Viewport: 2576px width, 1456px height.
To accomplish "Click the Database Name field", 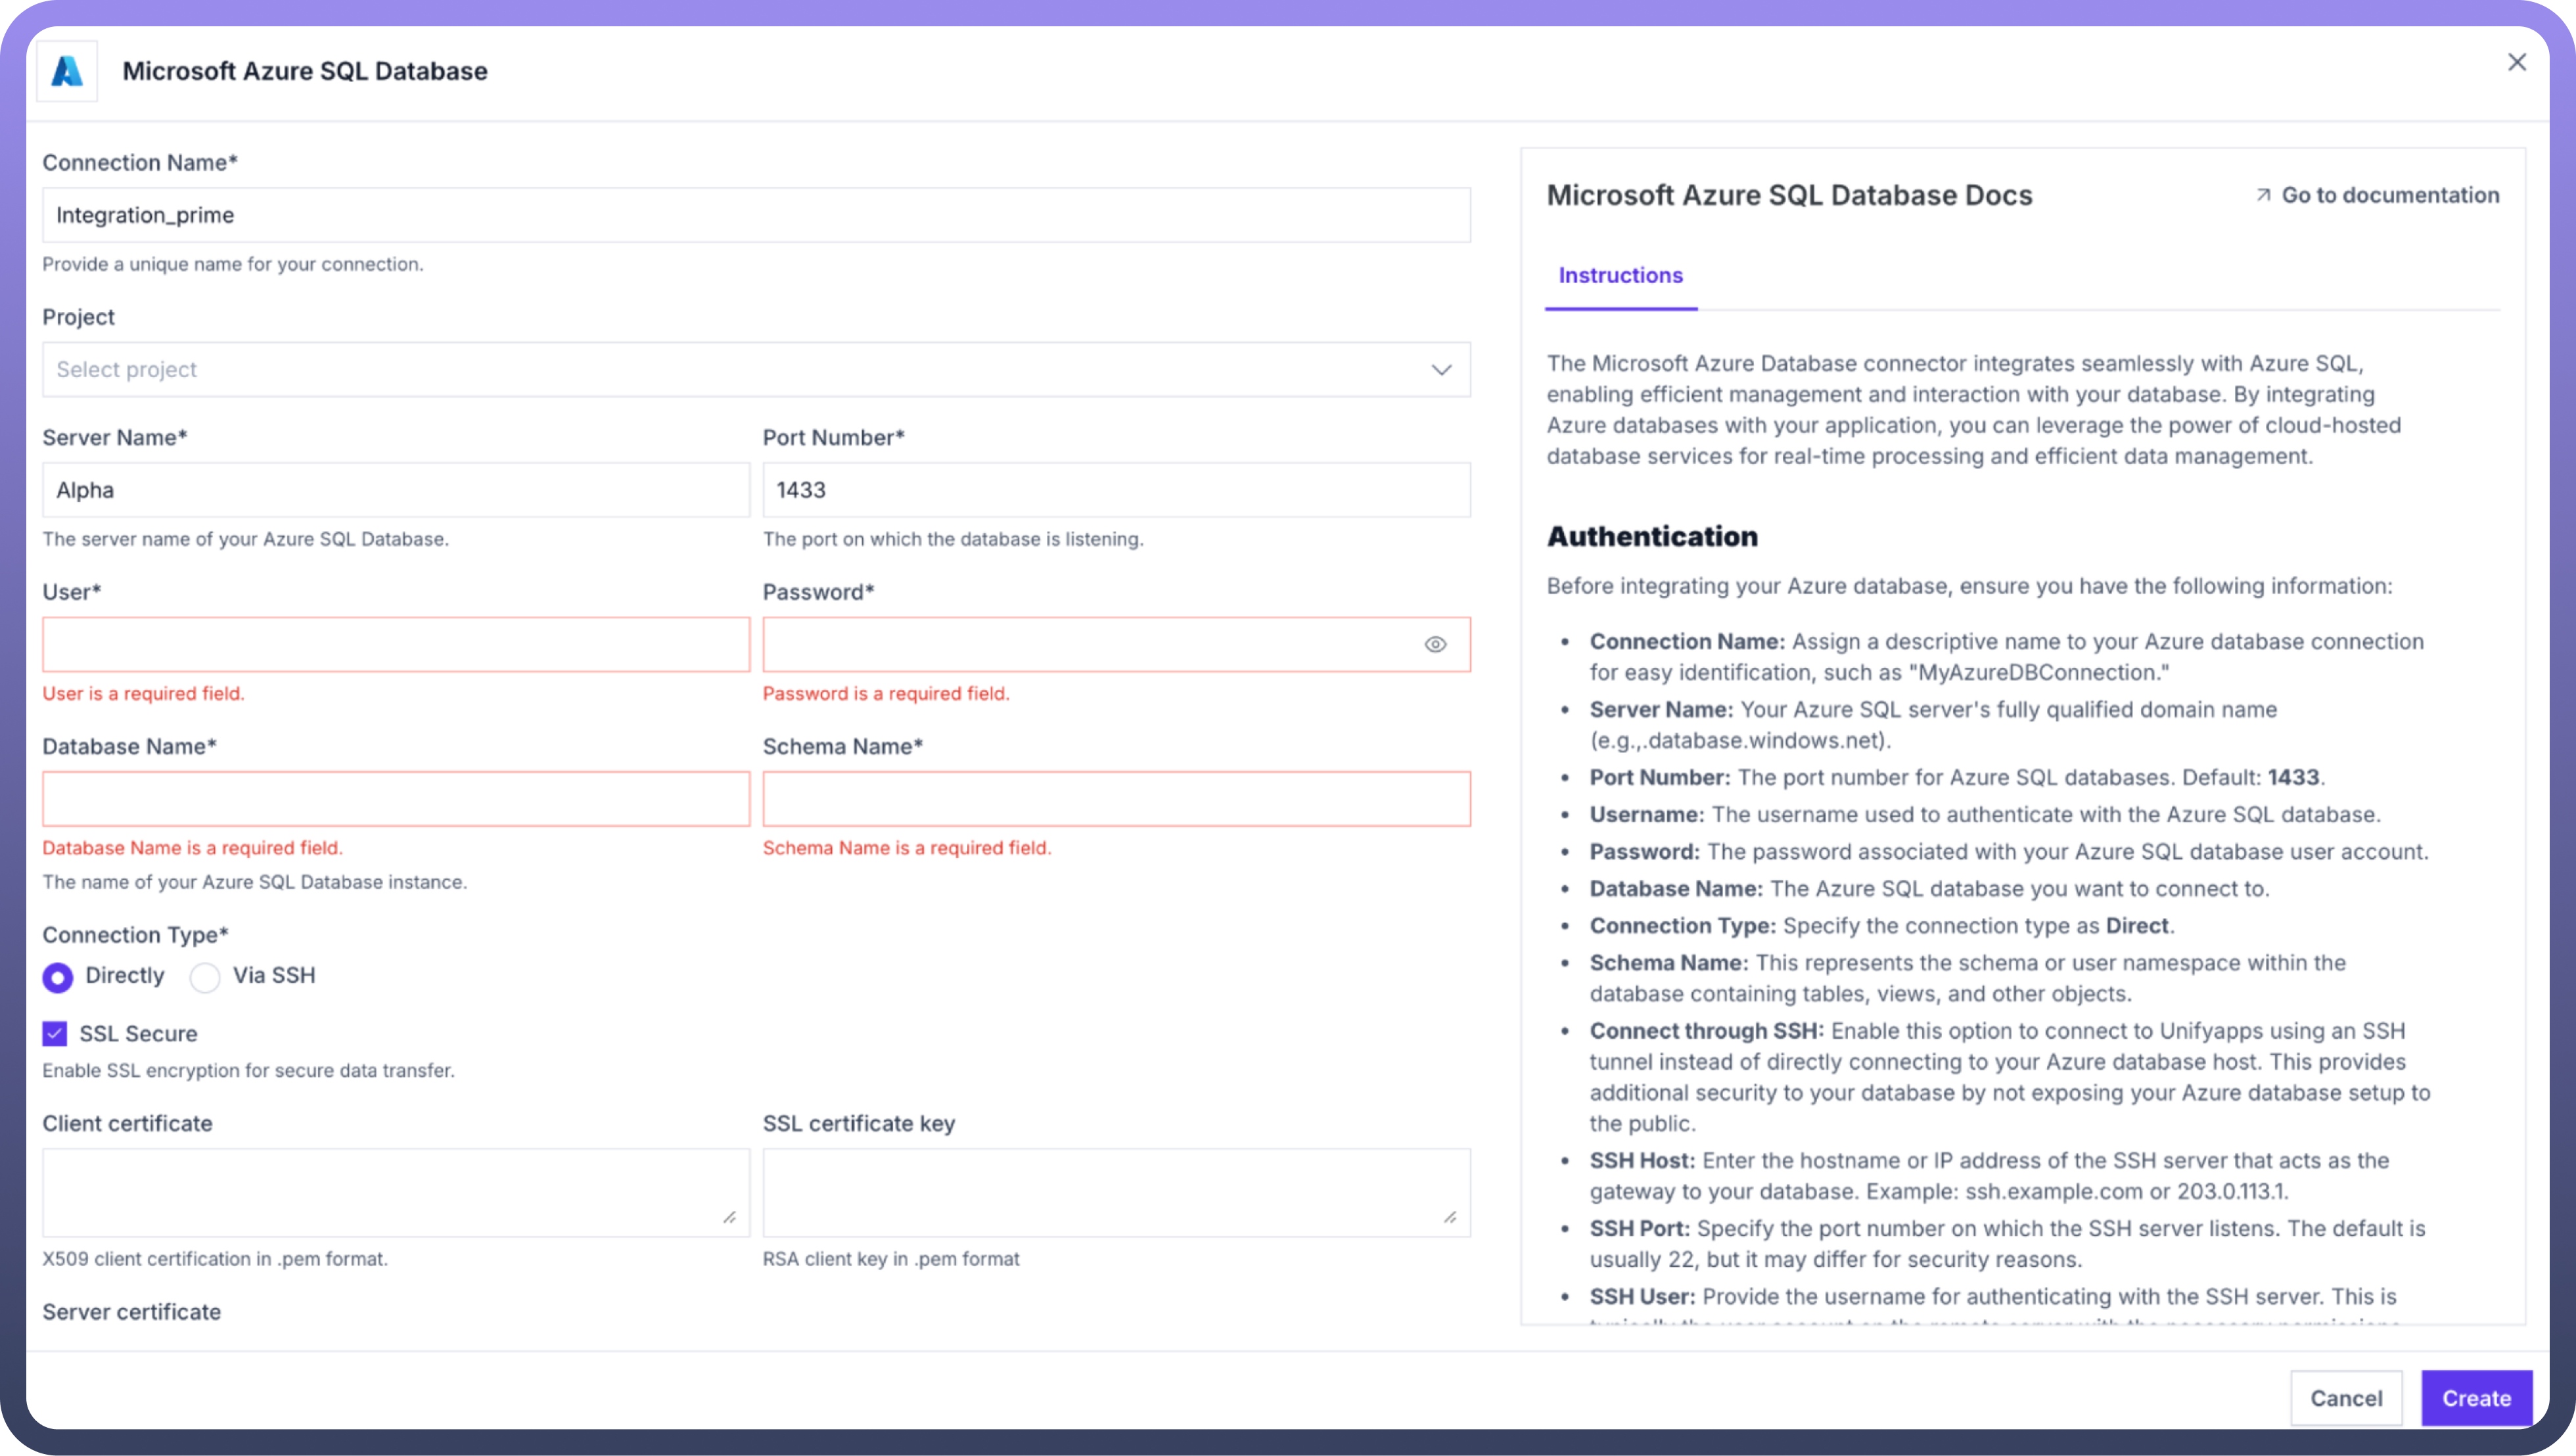I will pyautogui.click(x=395, y=799).
